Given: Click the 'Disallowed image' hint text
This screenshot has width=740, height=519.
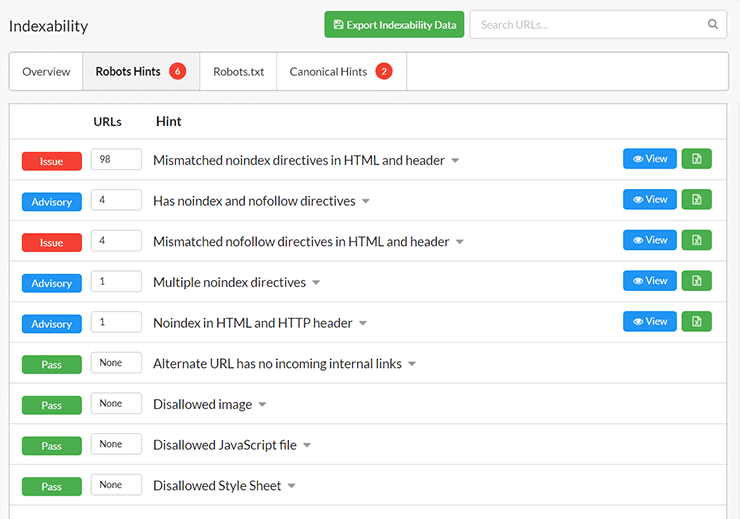Looking at the screenshot, I should (x=202, y=404).
